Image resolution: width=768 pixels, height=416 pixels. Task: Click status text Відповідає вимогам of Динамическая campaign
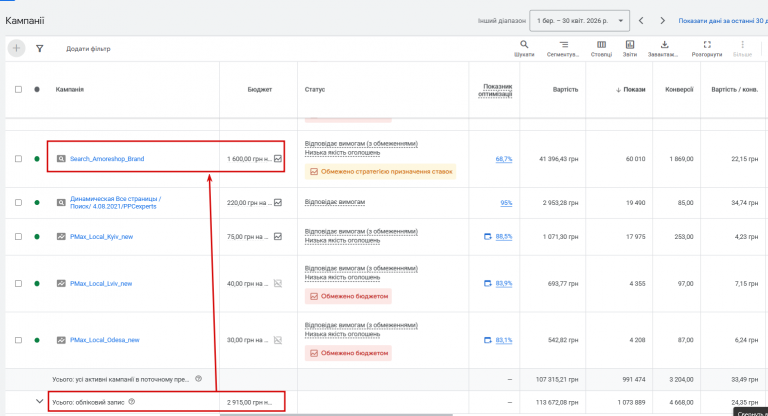(335, 202)
